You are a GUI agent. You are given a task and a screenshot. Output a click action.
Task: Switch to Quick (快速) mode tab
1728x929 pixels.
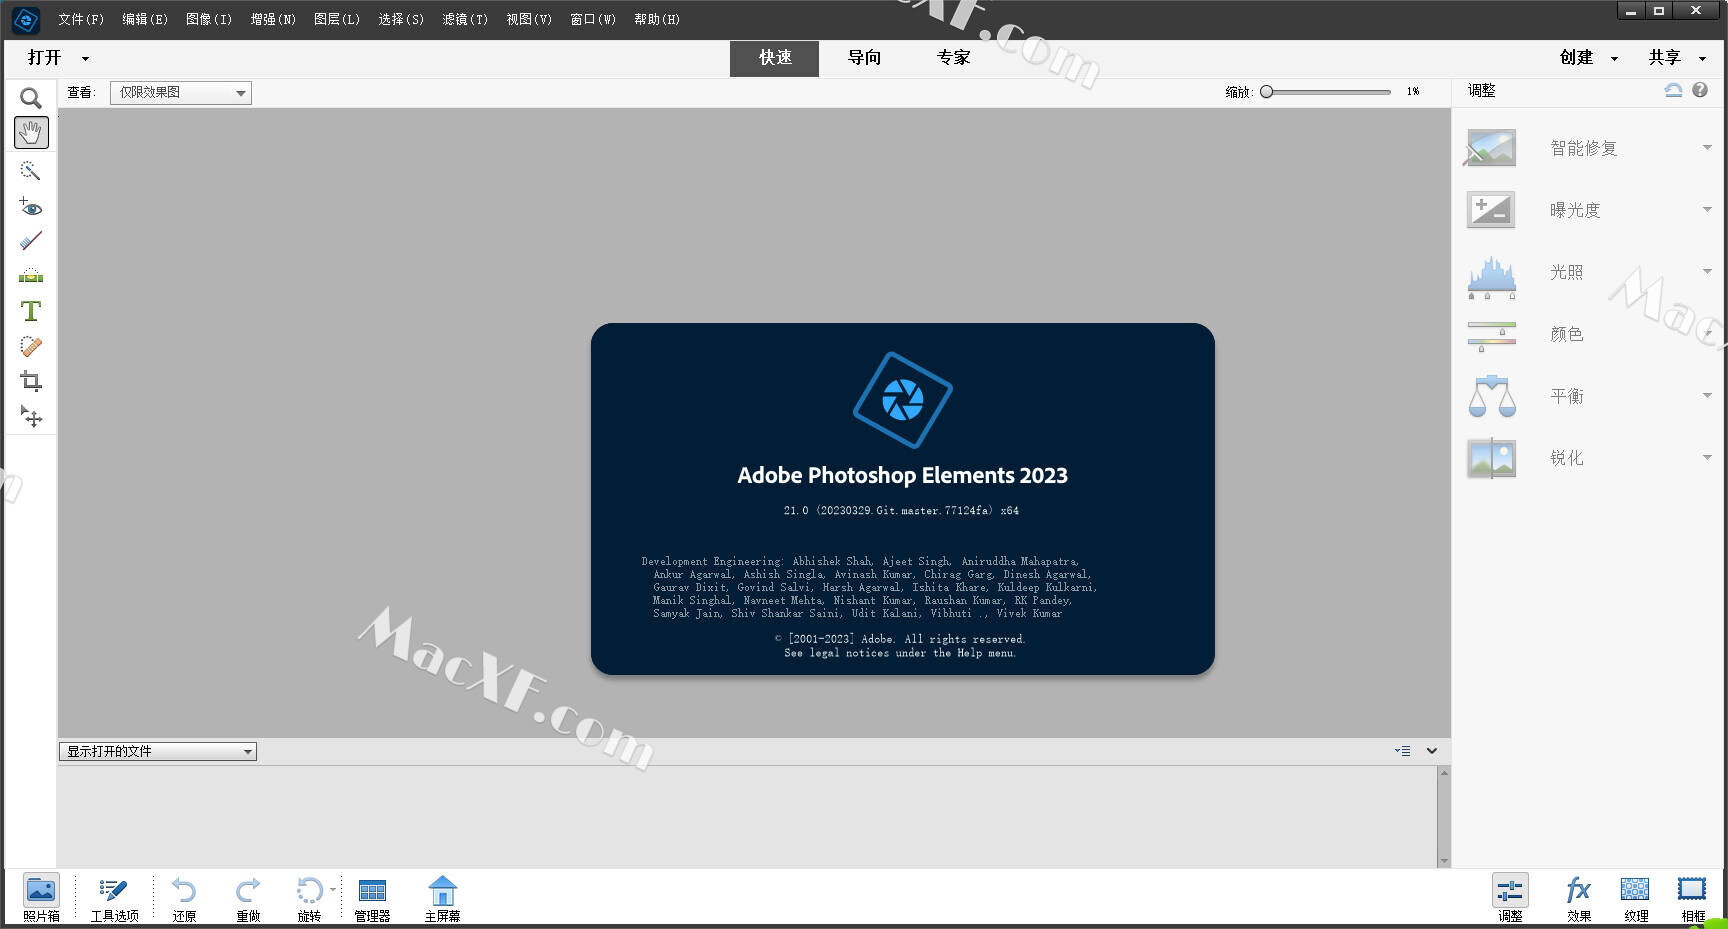tap(775, 58)
